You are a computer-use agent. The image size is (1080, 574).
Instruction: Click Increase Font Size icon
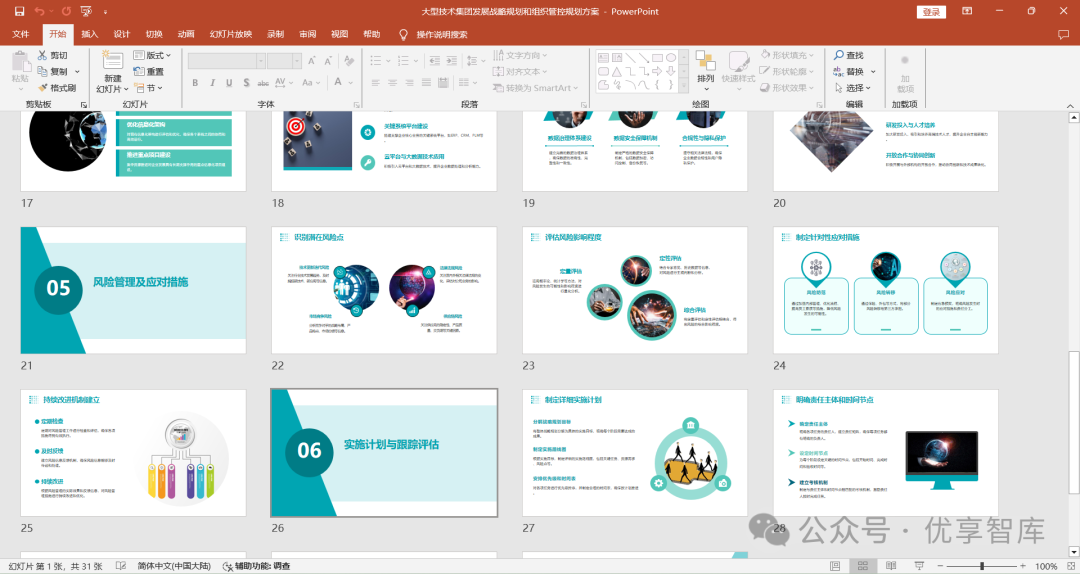point(312,61)
